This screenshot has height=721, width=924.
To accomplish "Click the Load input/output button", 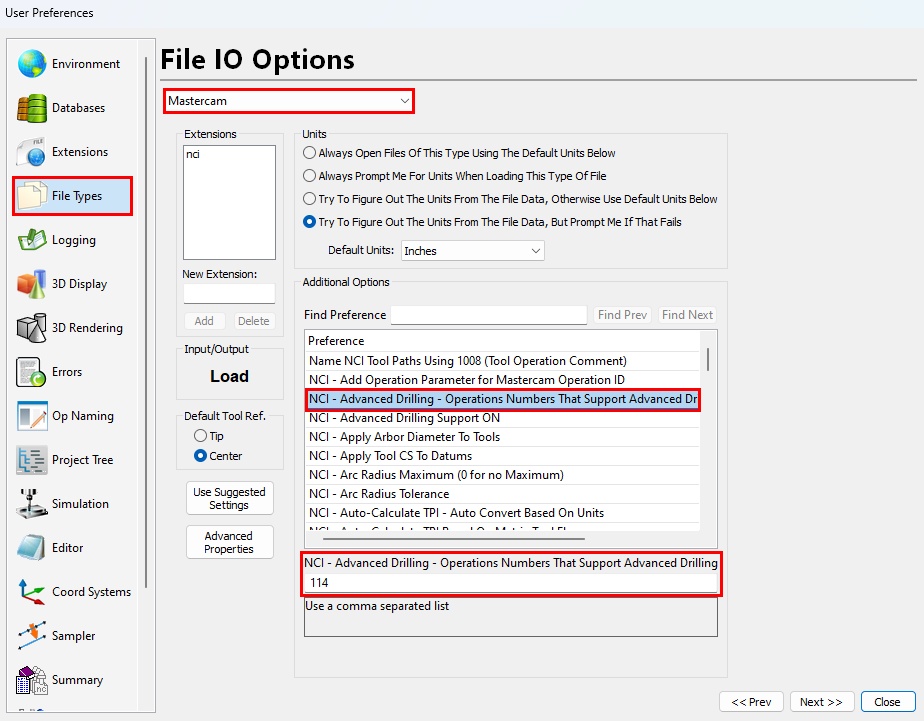I will (229, 376).
